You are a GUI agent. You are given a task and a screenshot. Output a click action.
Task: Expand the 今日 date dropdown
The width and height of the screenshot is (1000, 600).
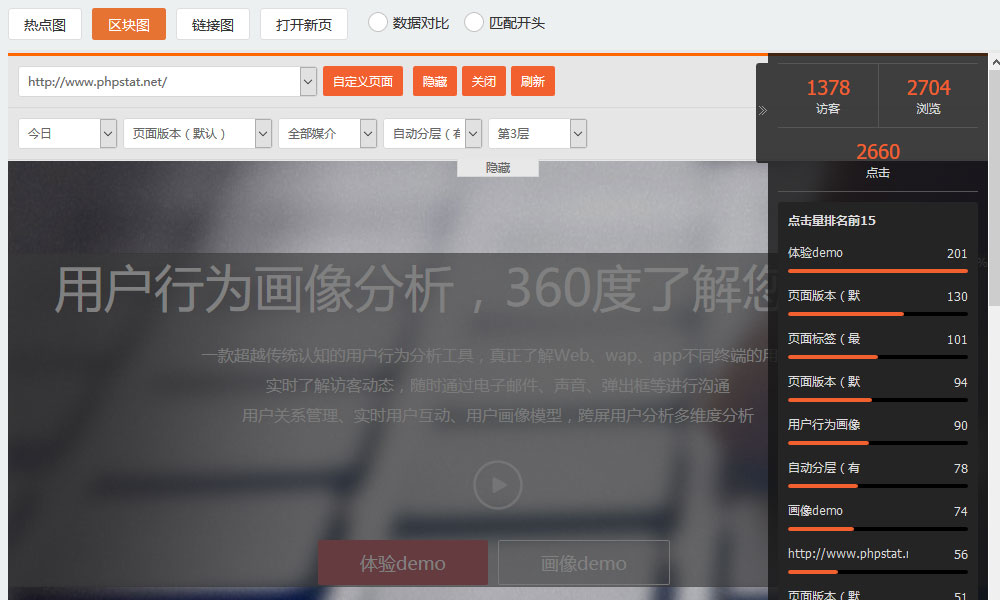click(108, 134)
